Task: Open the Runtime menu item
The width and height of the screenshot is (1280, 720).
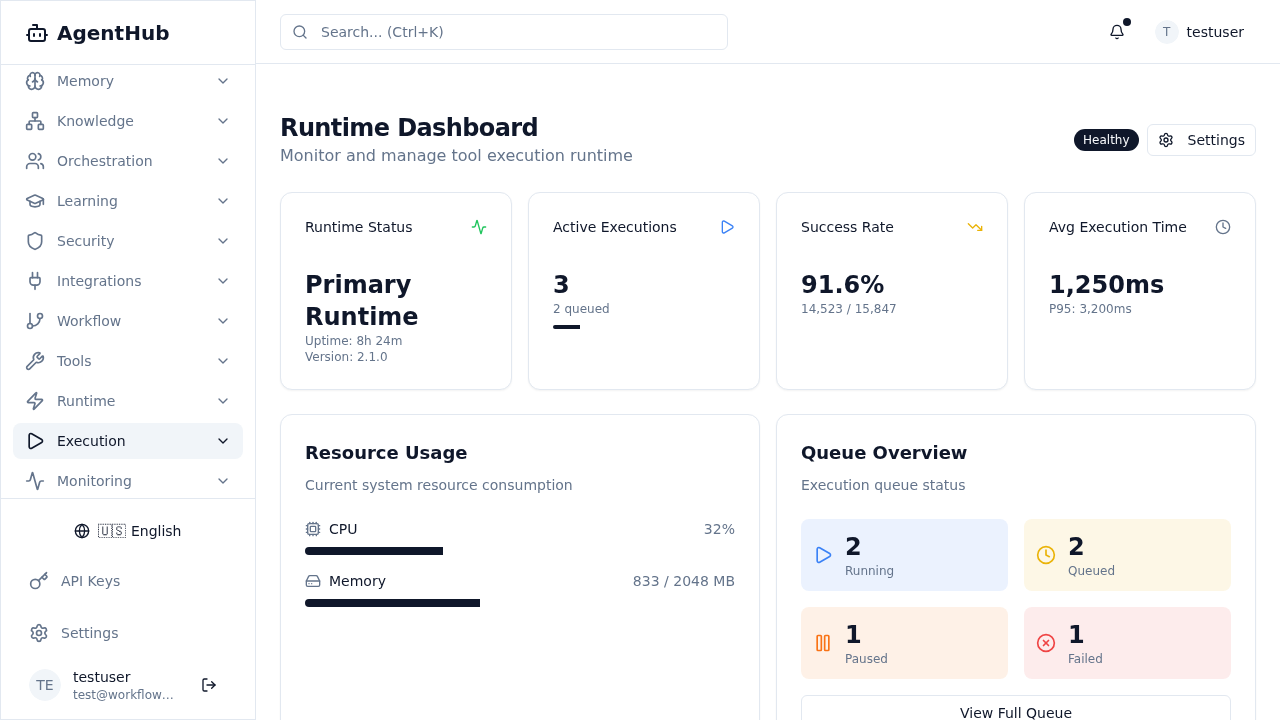Action: tap(128, 401)
